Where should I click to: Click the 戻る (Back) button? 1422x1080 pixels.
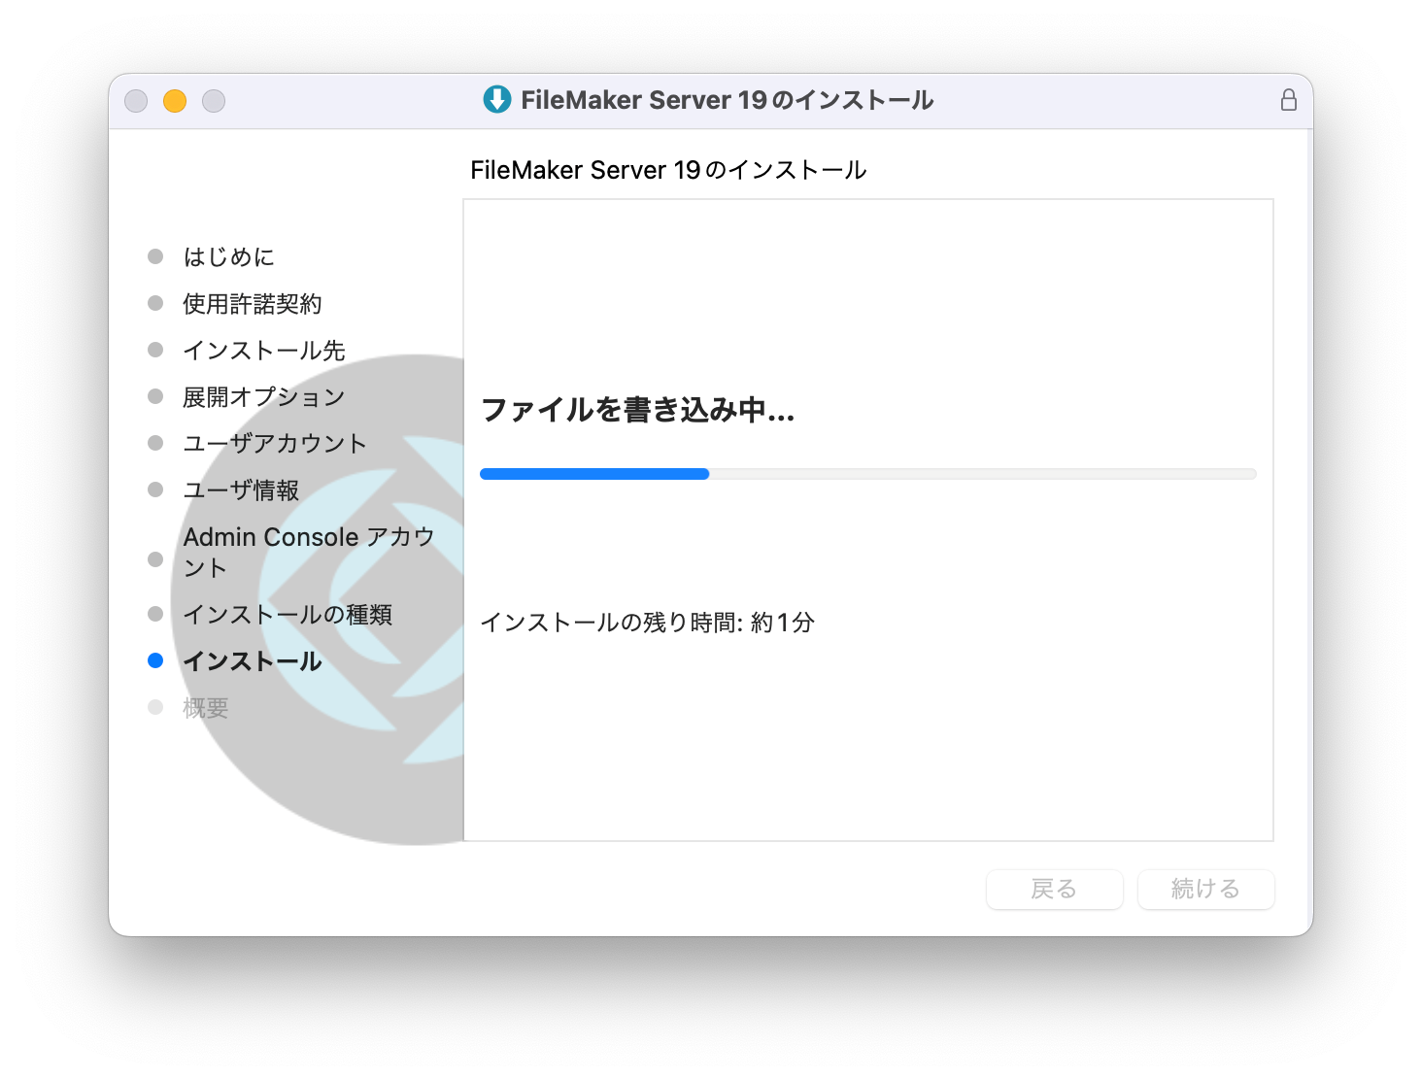(1054, 889)
